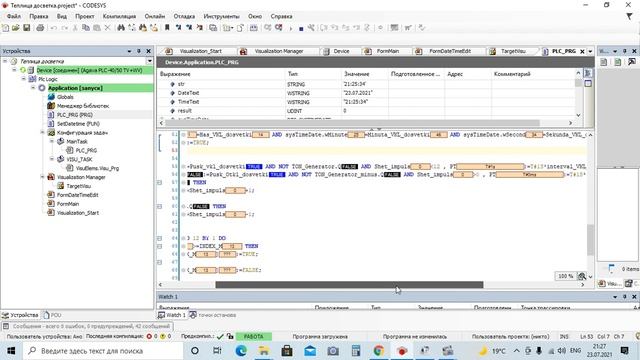Open the Компиляция menu

(x=119, y=16)
